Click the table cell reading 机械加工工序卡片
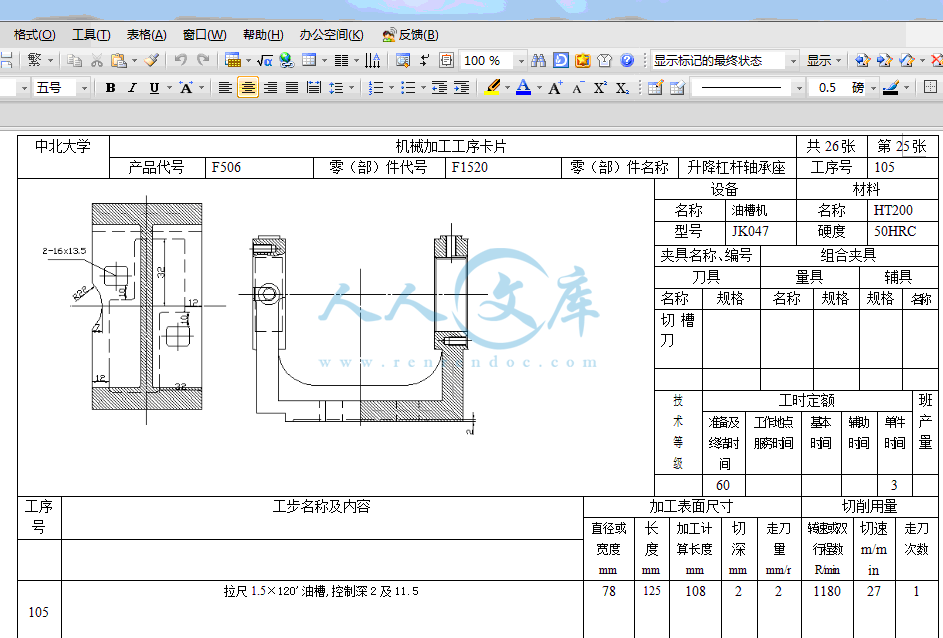This screenshot has width=943, height=638. coord(452,146)
